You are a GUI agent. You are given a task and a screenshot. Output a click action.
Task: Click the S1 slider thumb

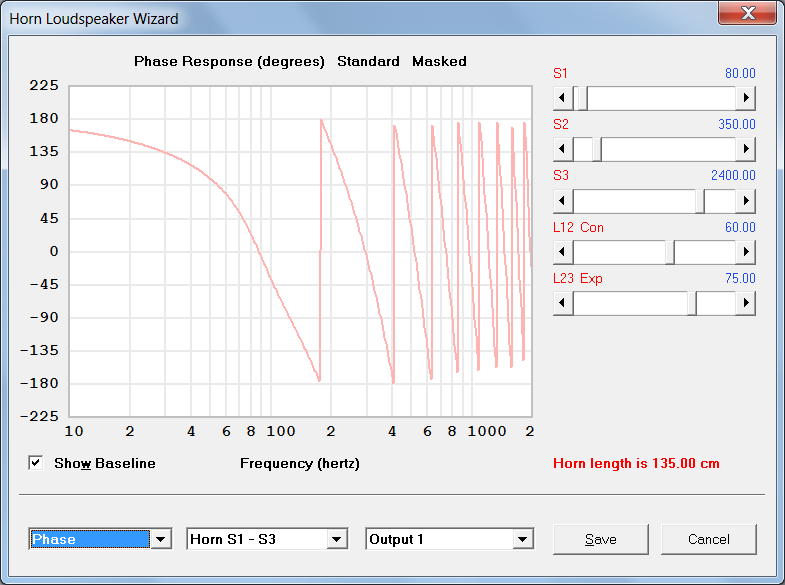coord(582,98)
